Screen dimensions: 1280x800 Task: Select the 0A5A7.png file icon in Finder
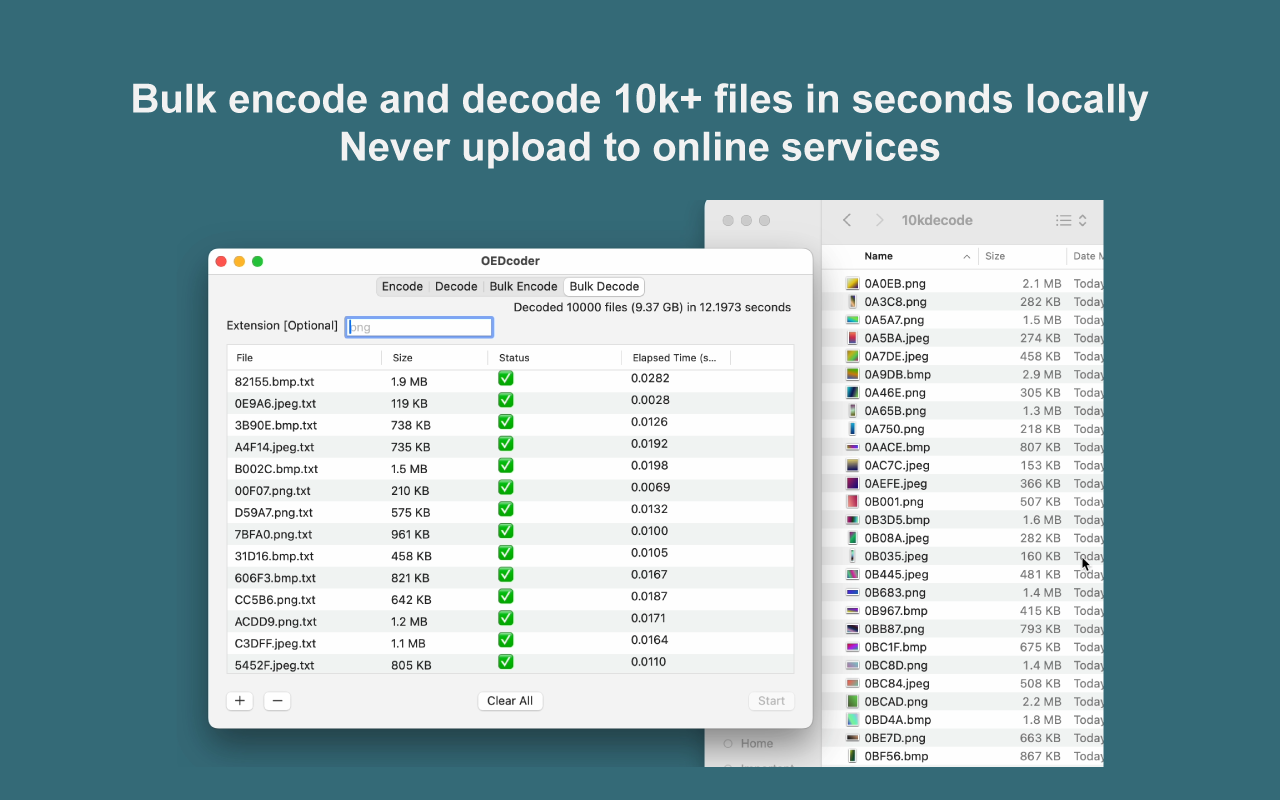[x=853, y=320]
